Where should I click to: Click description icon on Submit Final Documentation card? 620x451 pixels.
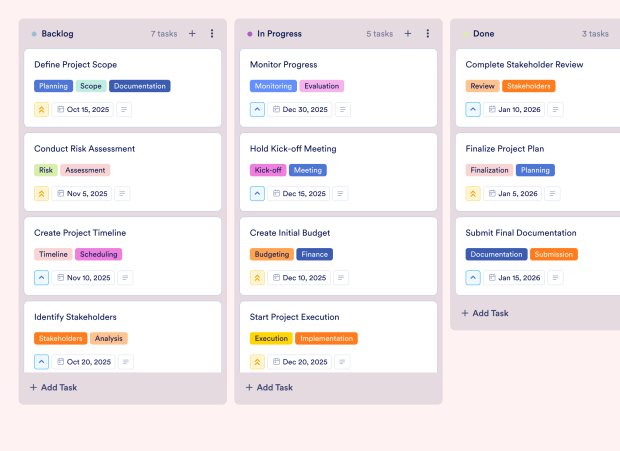(x=556, y=278)
